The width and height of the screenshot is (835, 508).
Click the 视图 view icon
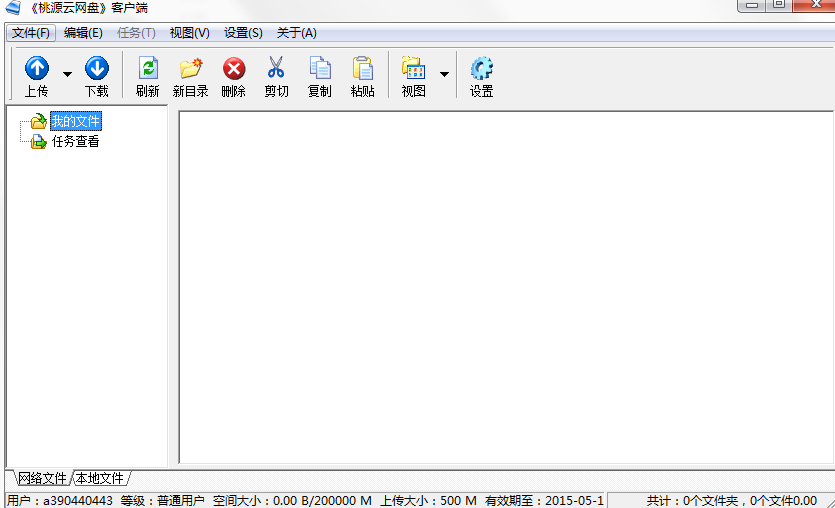[414, 68]
